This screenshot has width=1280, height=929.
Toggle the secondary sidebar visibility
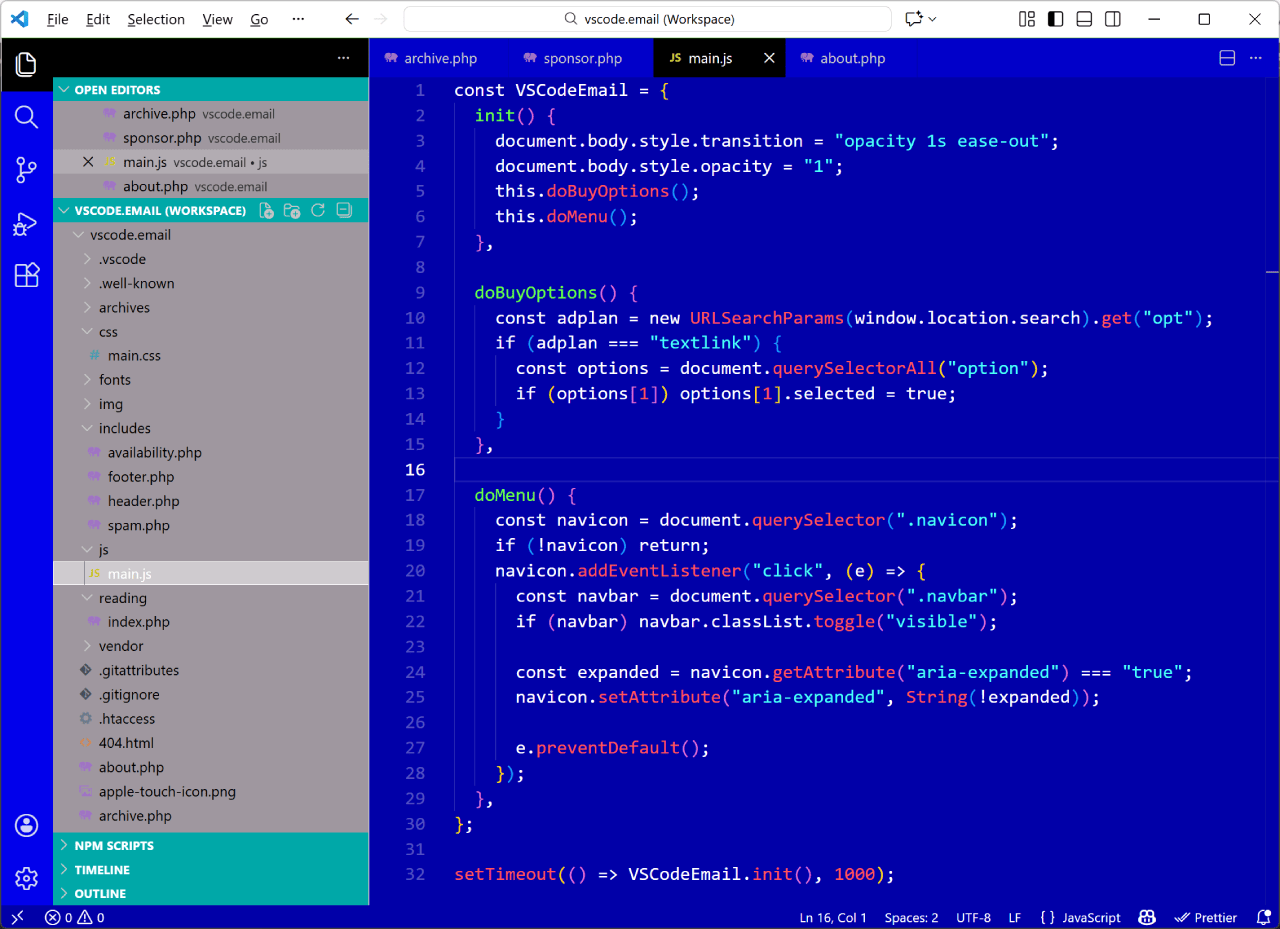pos(1113,17)
